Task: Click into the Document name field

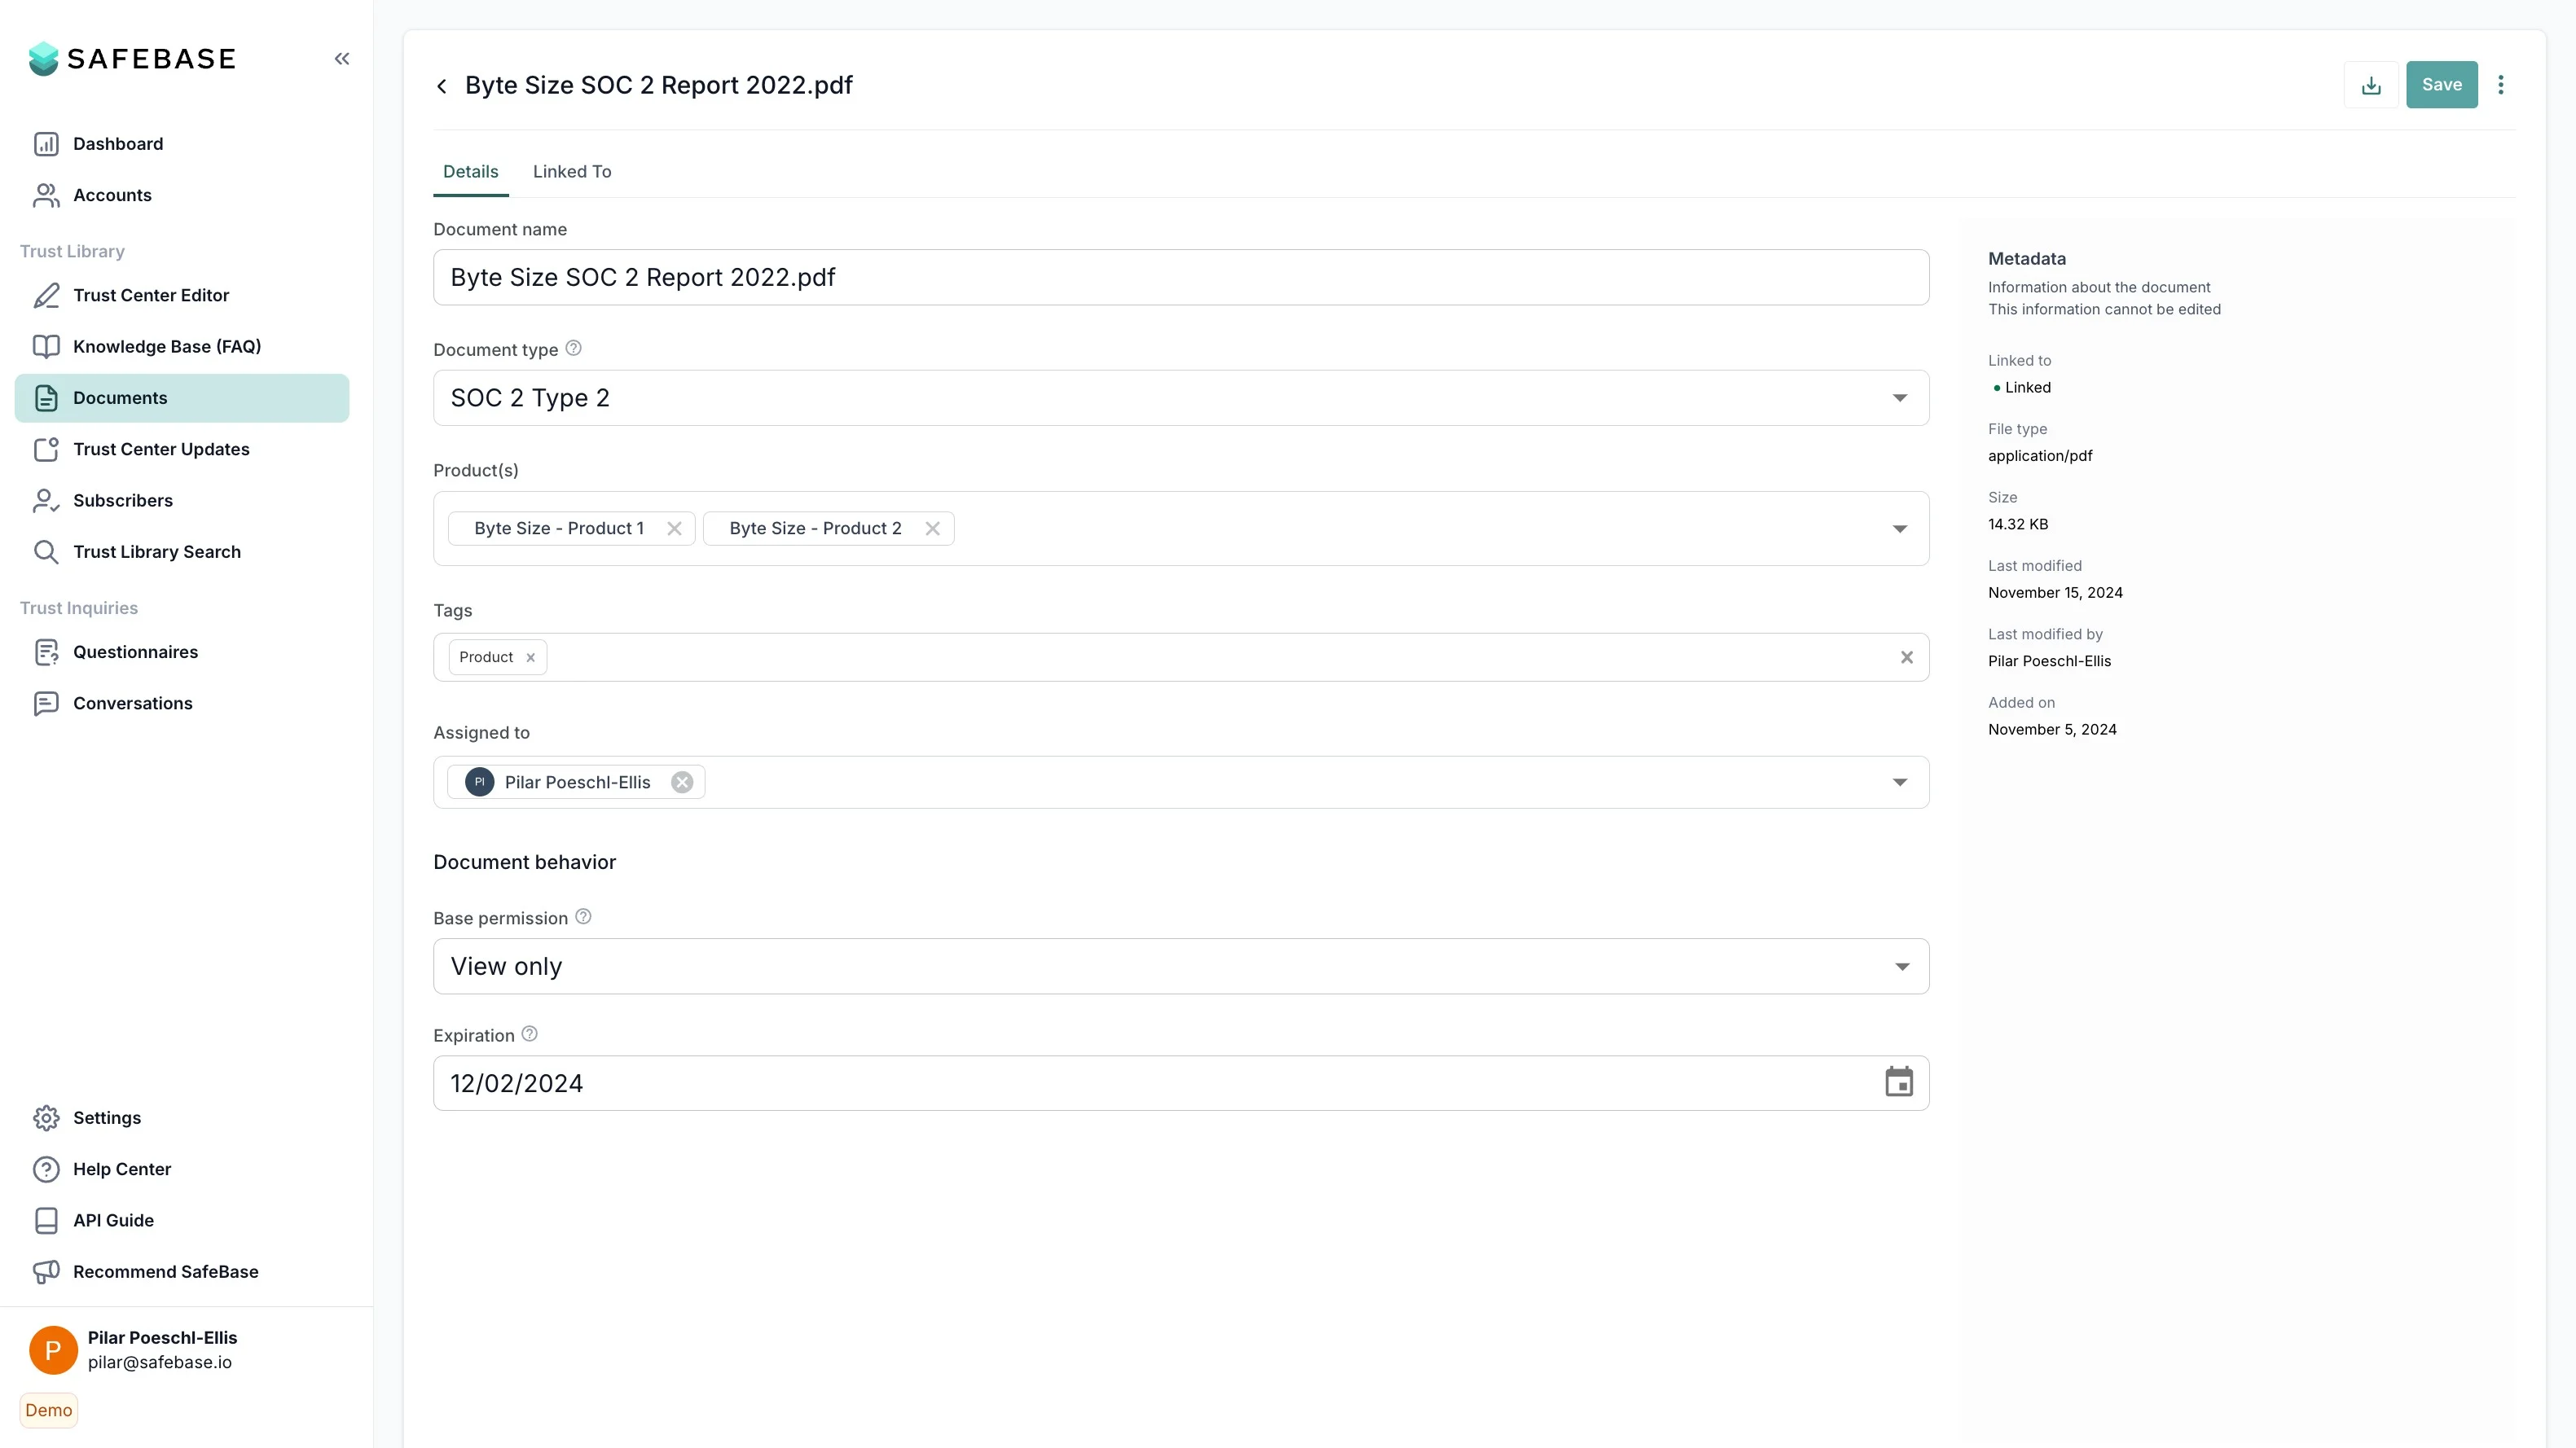Action: [1180, 277]
